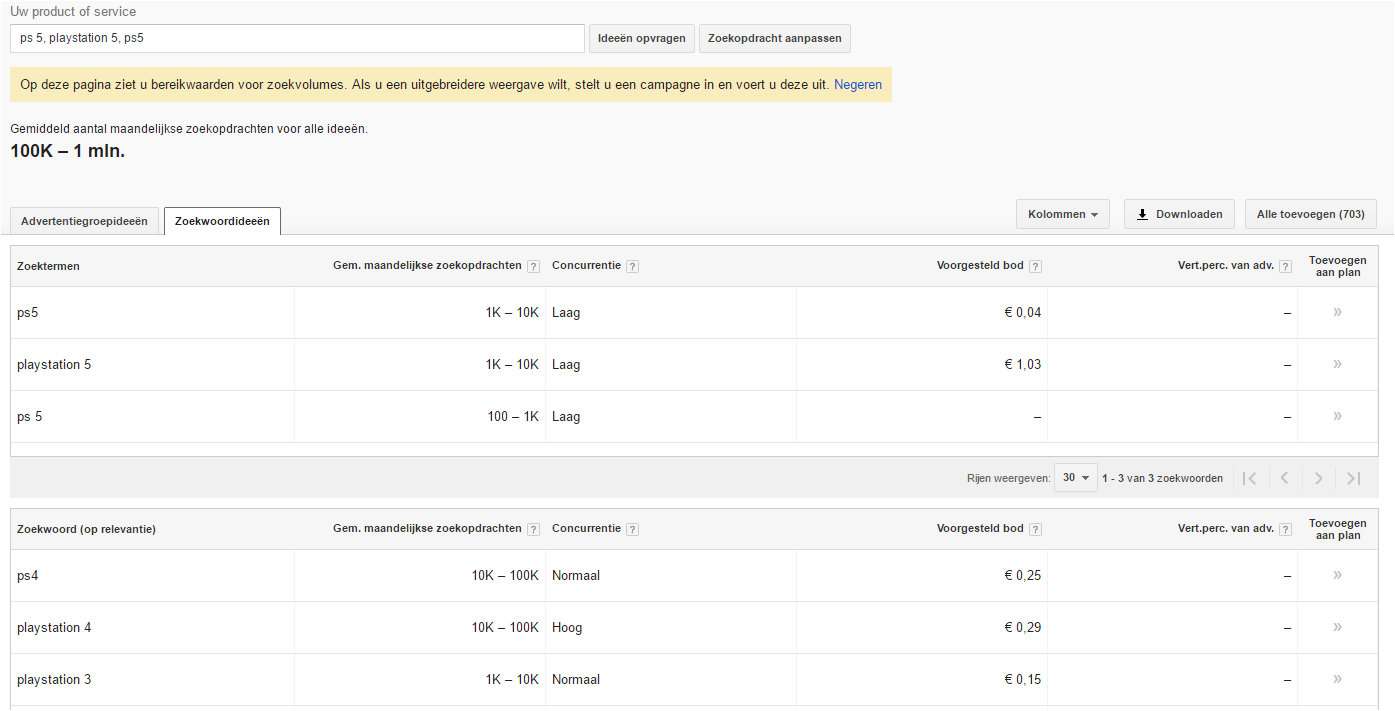Sort by Zoektermen column header
This screenshot has height=711, width=1395.
(x=48, y=266)
